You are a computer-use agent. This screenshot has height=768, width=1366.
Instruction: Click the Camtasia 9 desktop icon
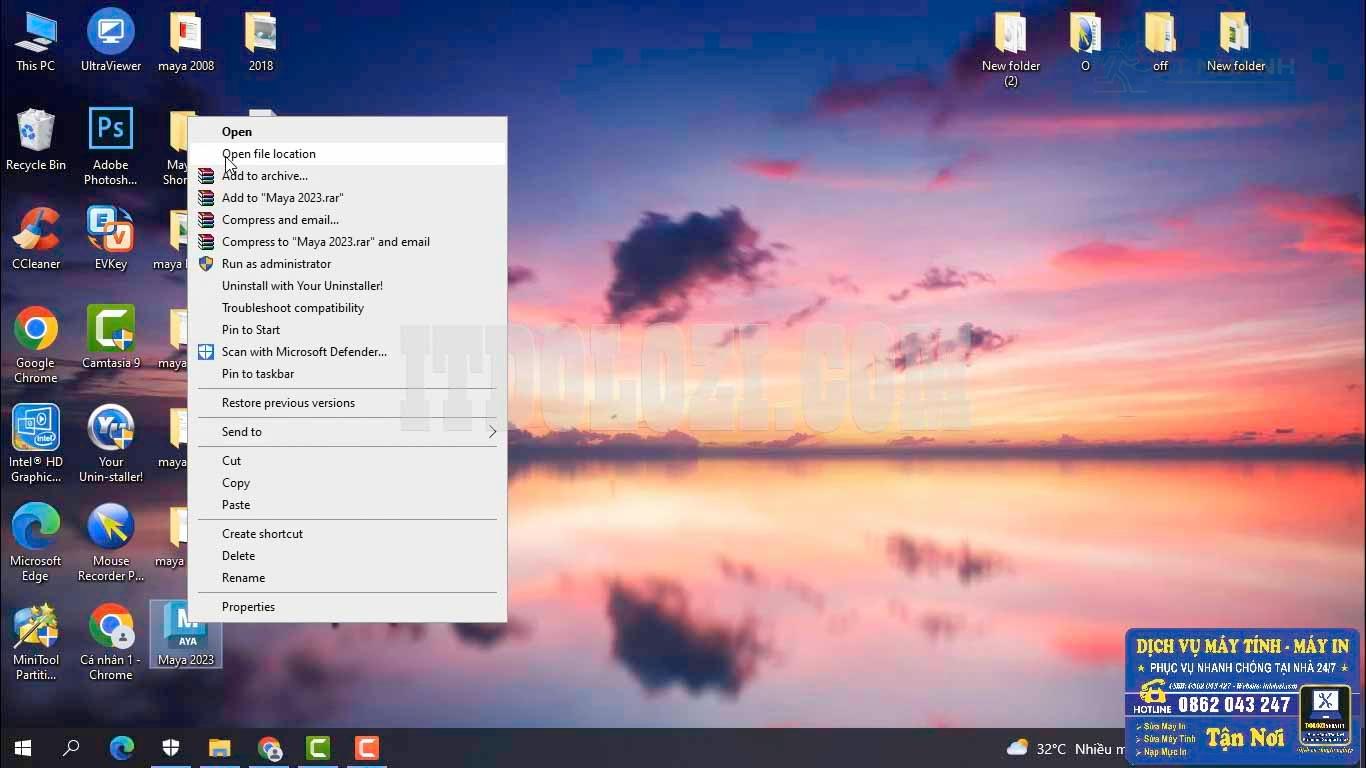(x=110, y=337)
